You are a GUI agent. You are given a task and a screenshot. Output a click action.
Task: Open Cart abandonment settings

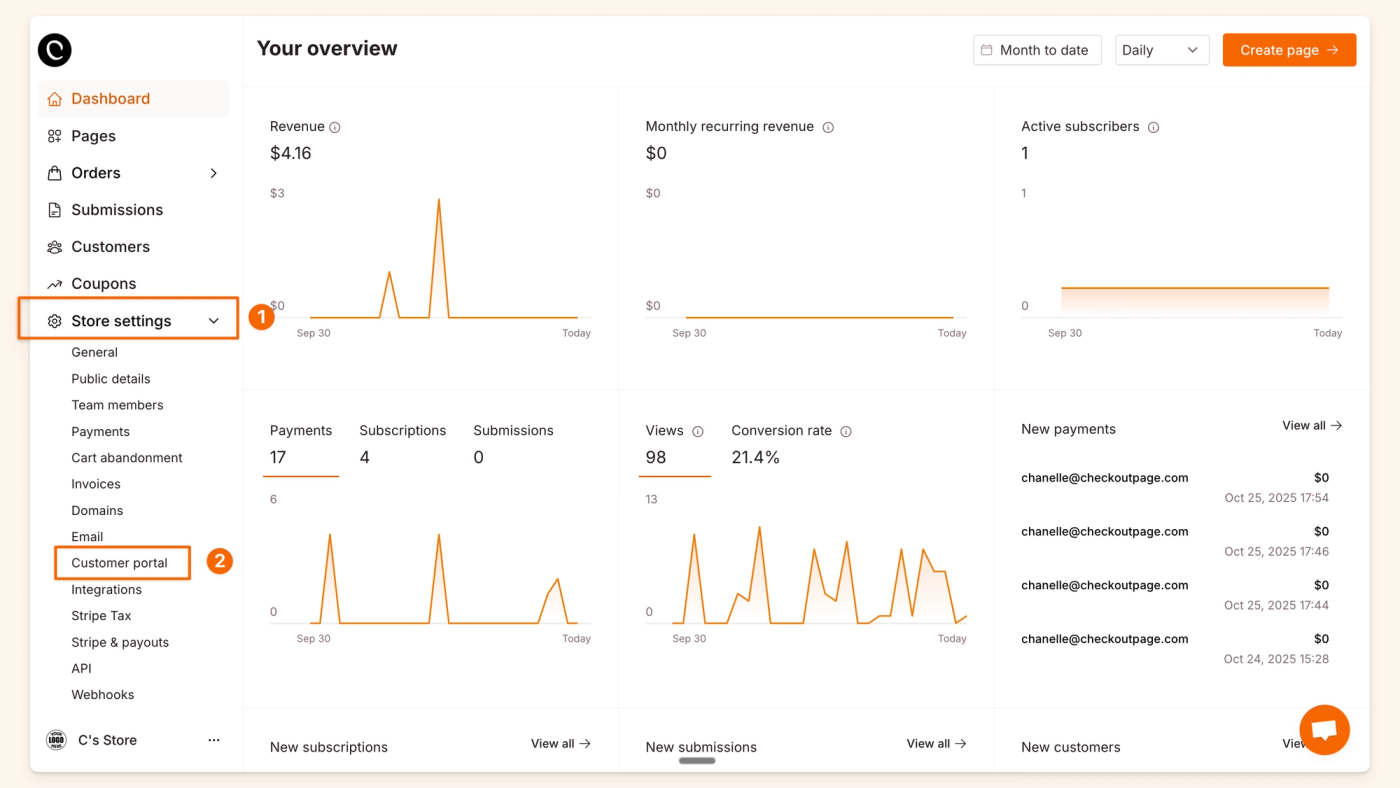point(127,458)
